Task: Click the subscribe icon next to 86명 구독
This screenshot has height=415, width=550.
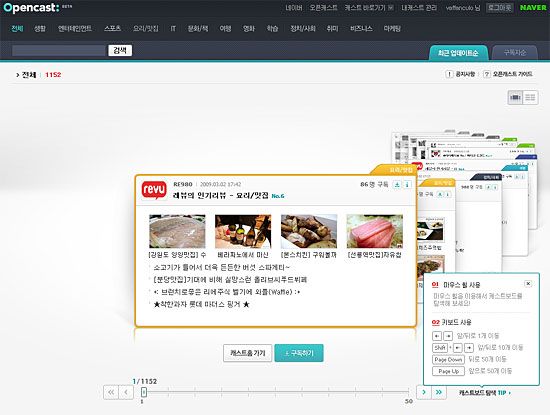Action: (397, 185)
